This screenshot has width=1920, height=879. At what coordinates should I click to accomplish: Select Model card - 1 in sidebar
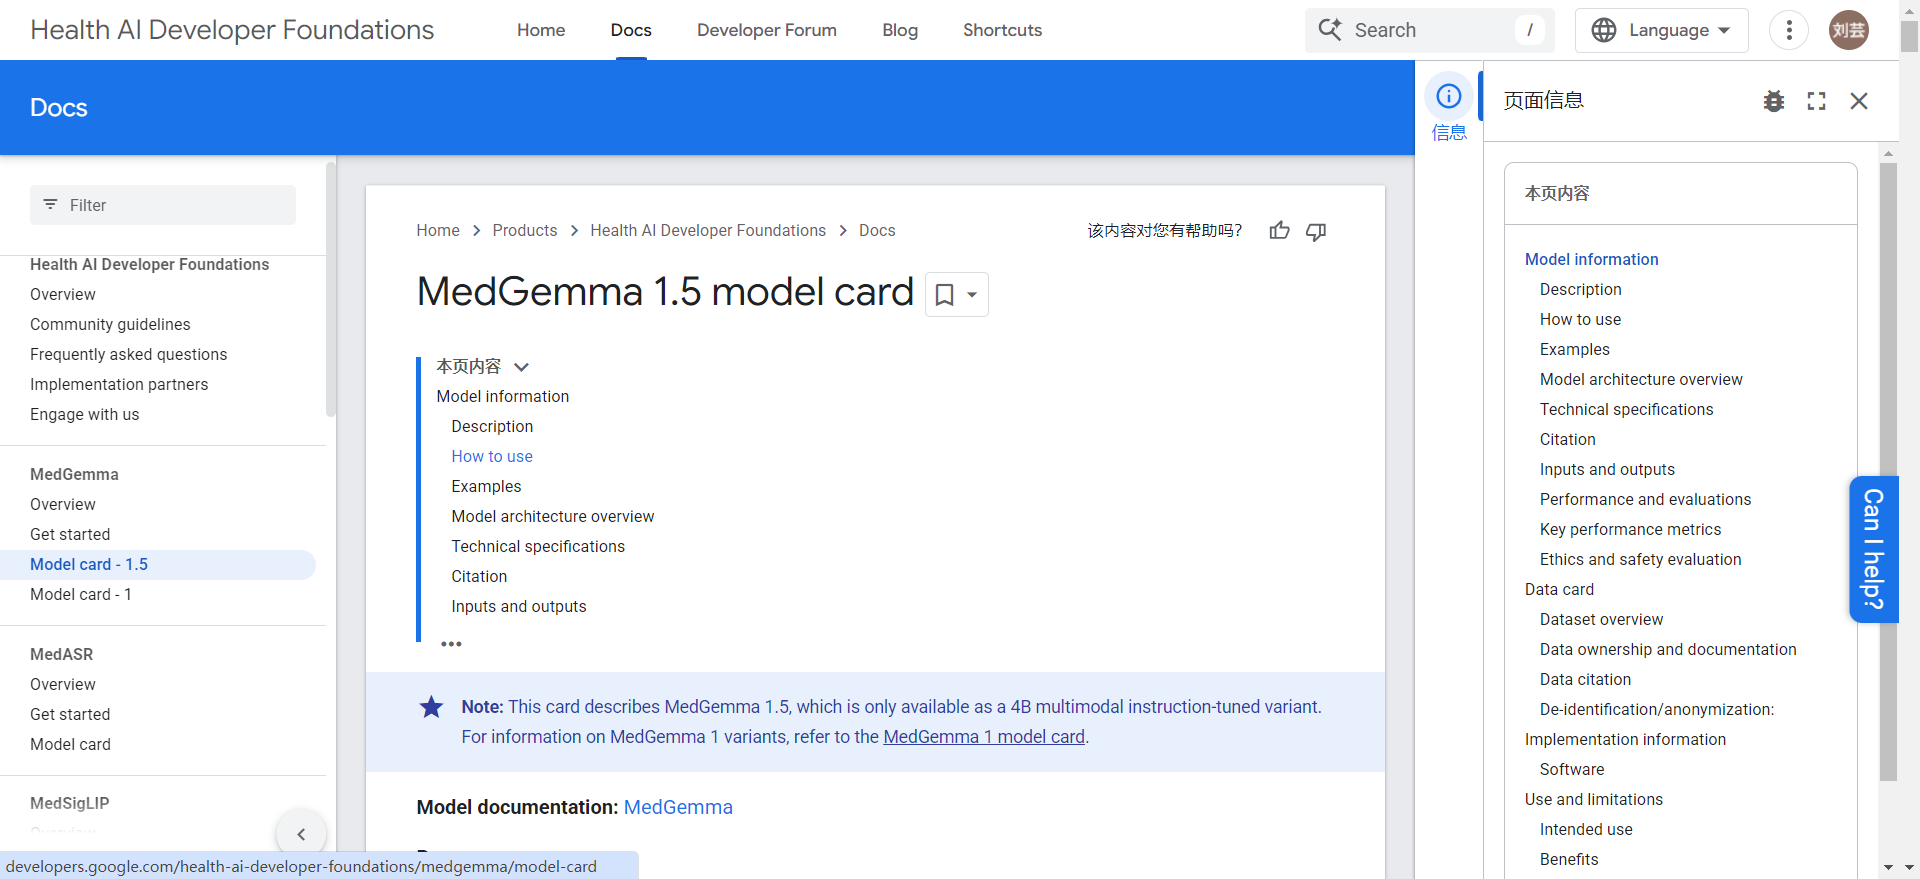tap(80, 594)
